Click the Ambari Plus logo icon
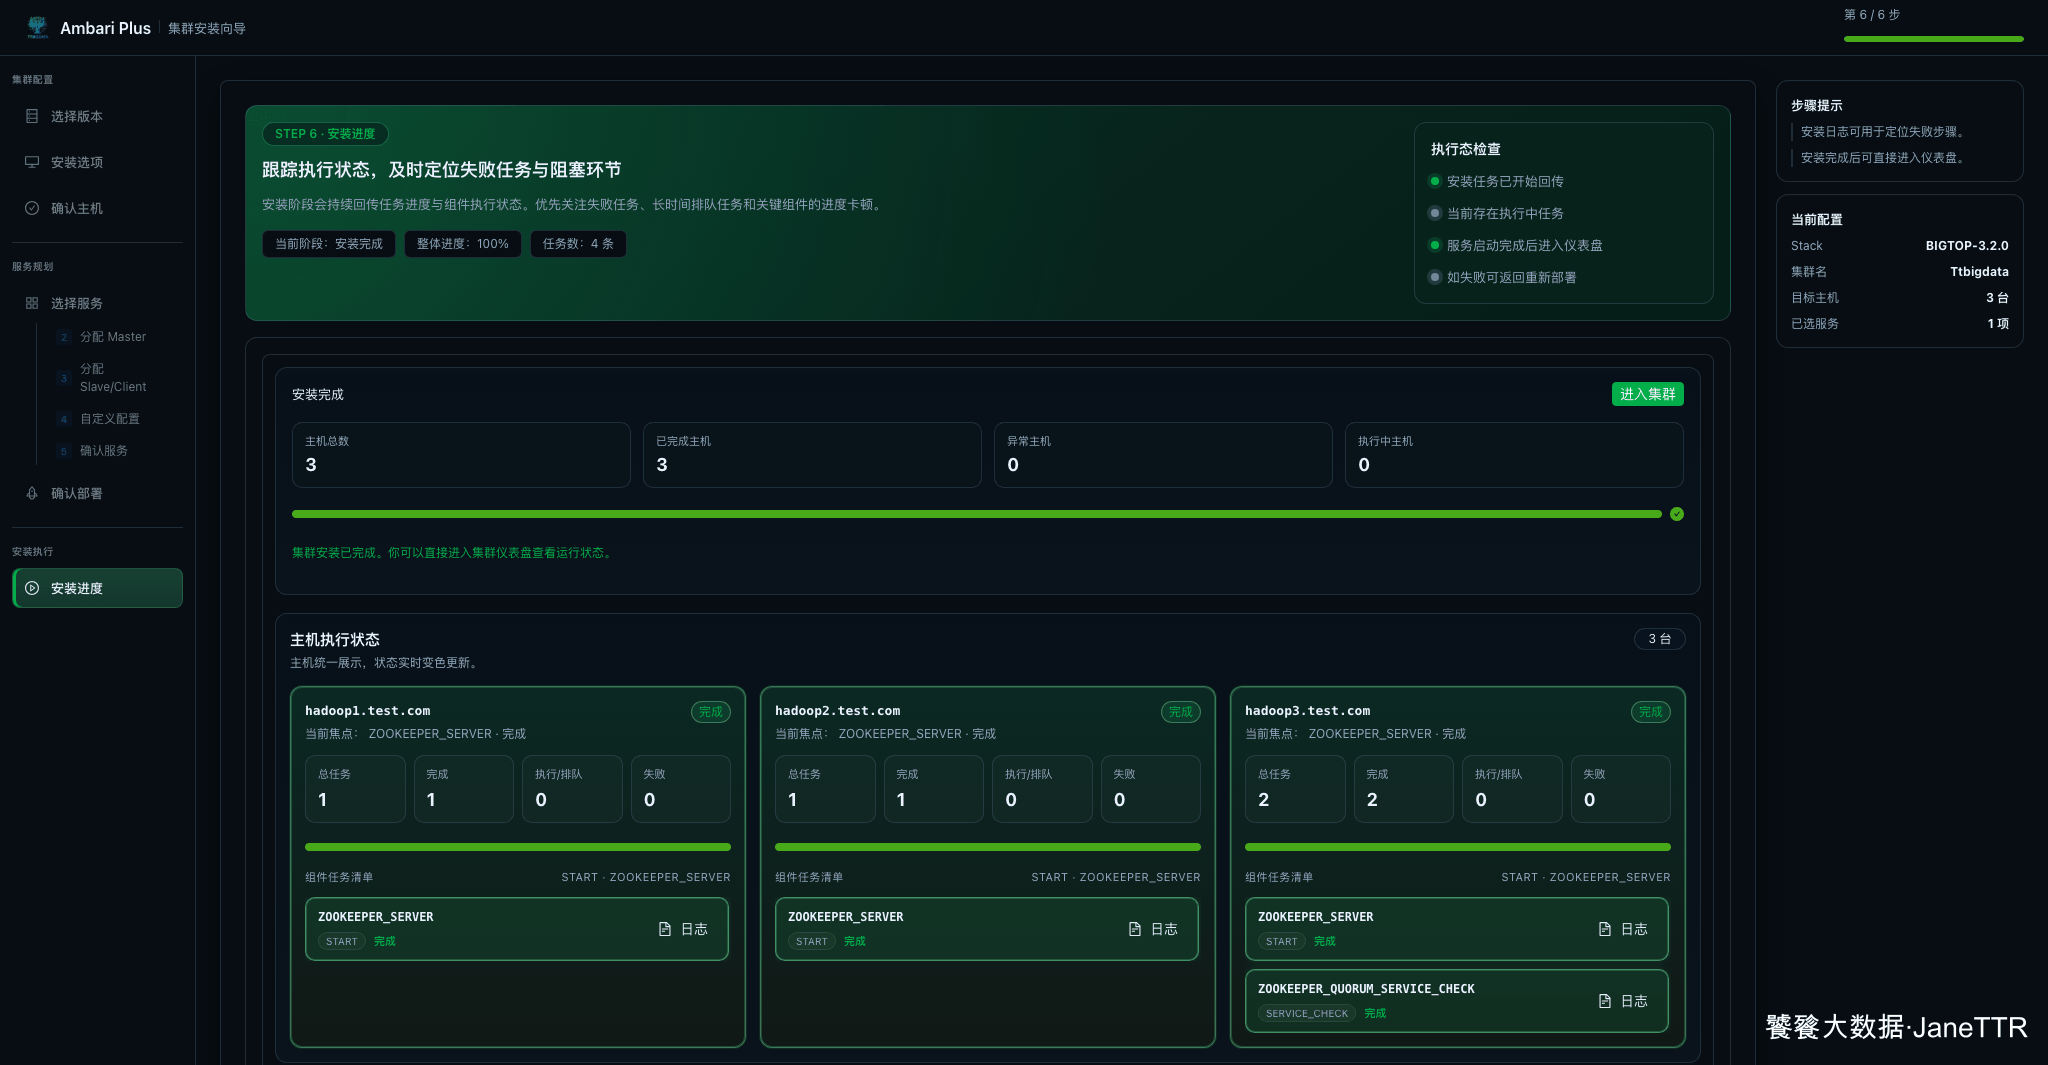Viewport: 2048px width, 1065px height. pyautogui.click(x=37, y=27)
